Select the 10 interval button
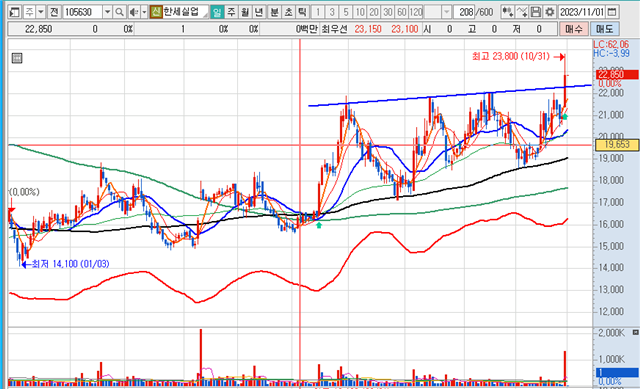 tap(360, 12)
